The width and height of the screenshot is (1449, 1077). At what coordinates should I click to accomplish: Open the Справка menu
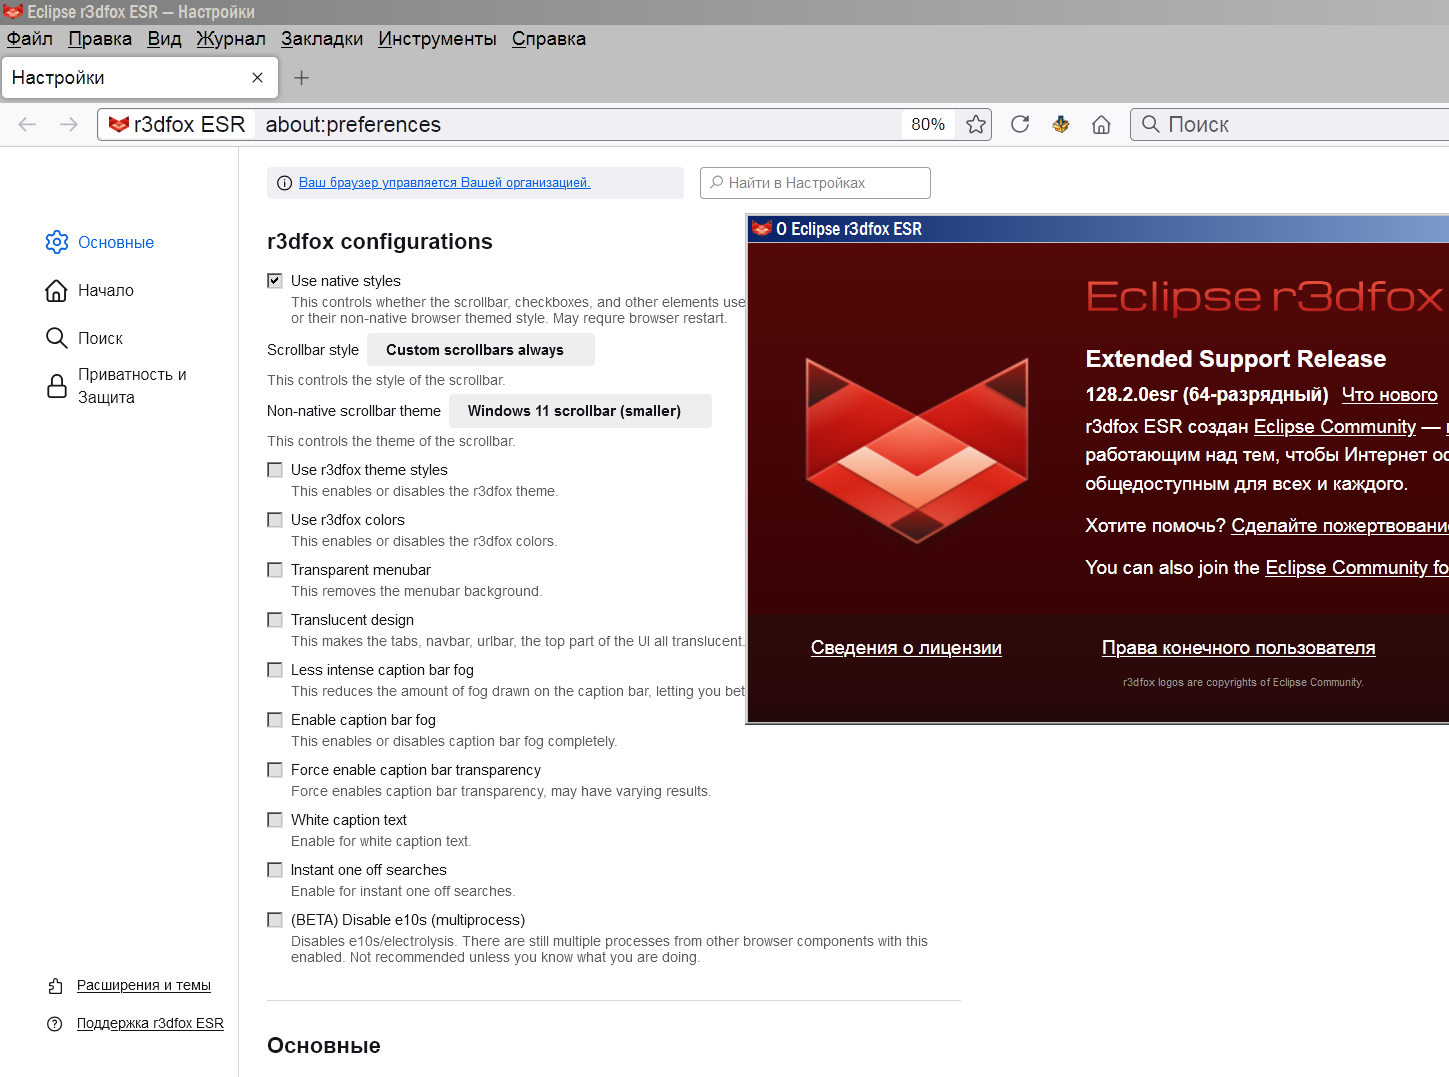[x=549, y=39]
